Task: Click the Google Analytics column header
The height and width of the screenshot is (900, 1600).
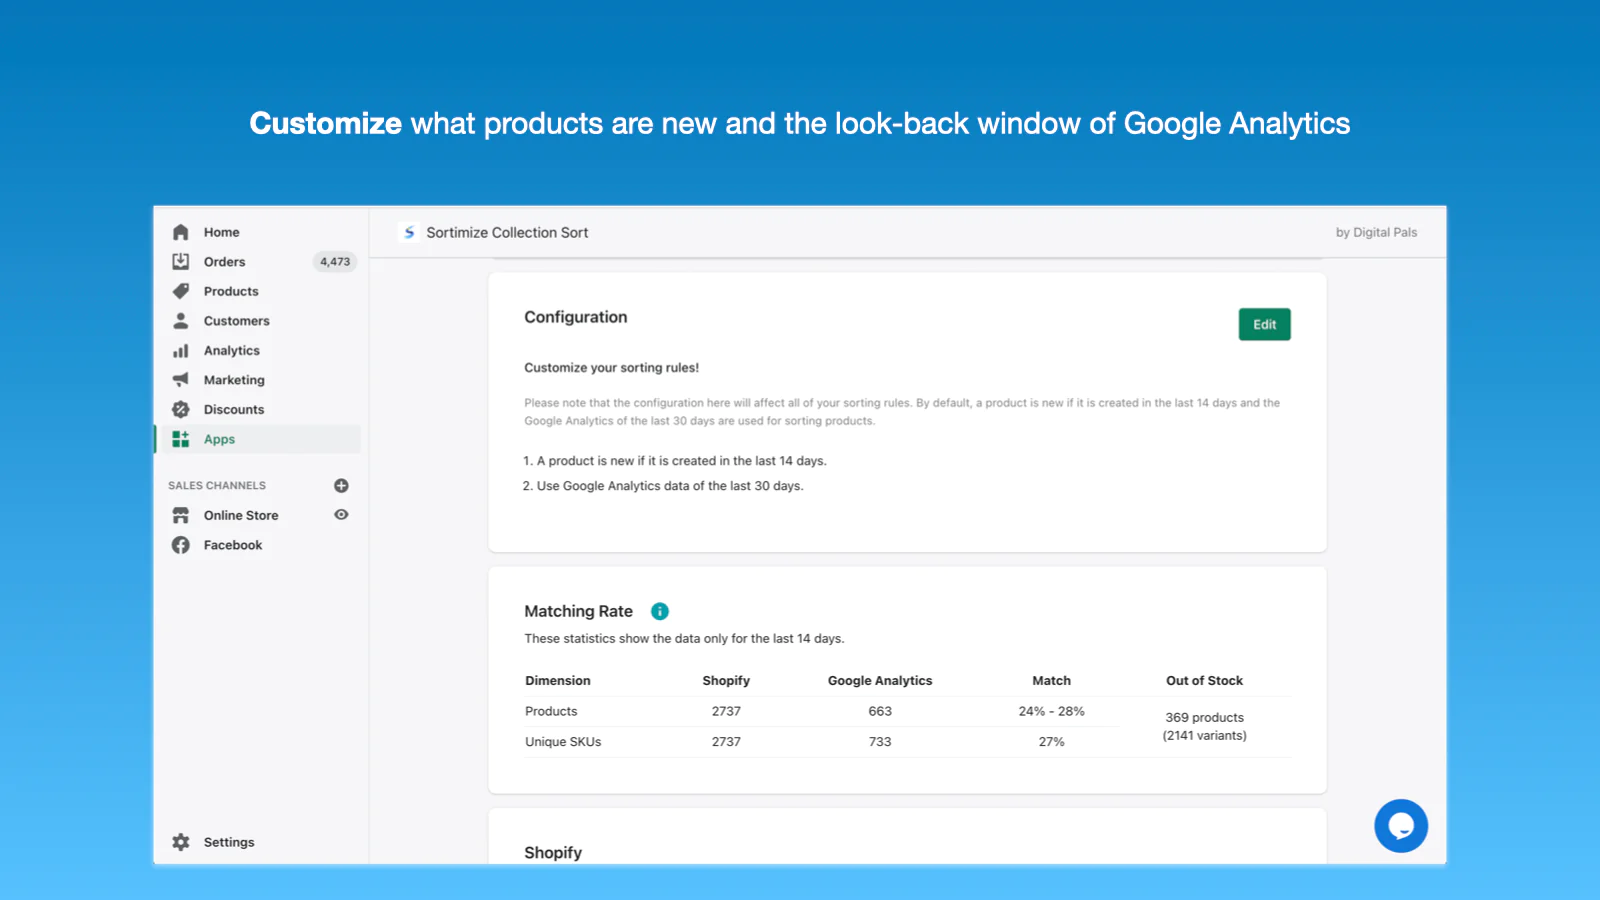Action: click(x=880, y=680)
